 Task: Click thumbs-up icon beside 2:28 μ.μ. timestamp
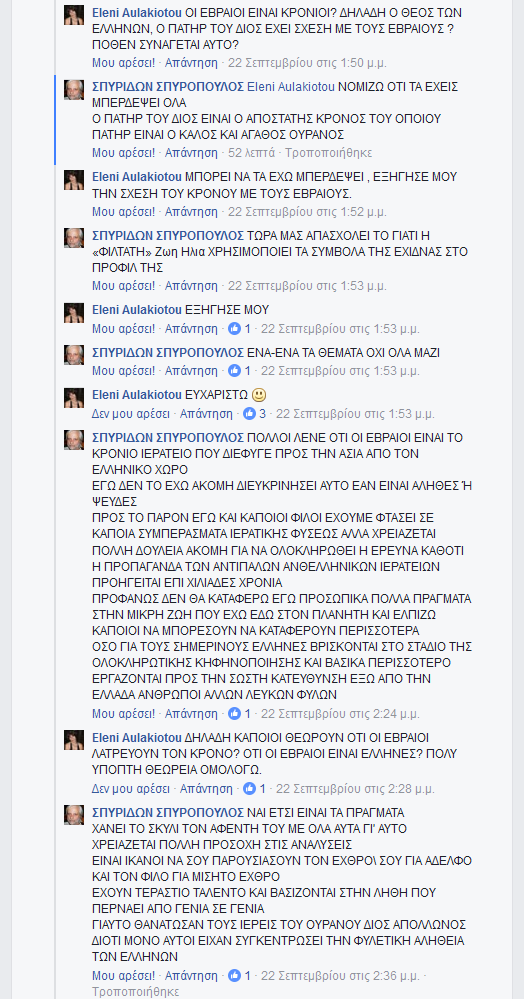[x=249, y=789]
